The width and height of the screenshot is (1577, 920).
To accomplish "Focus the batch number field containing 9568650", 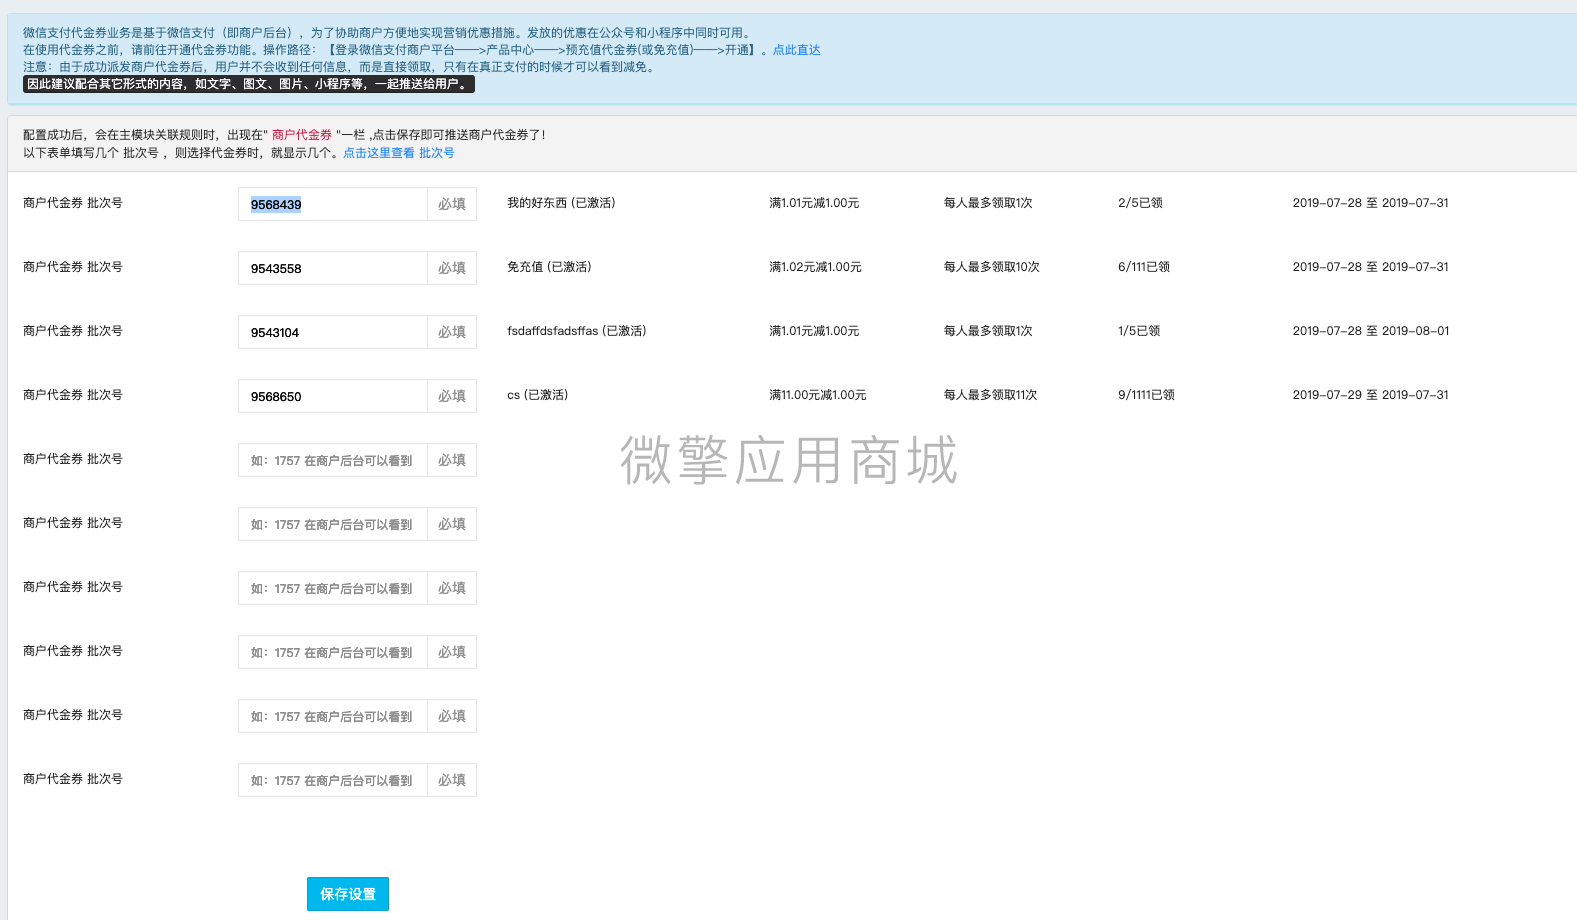I will [x=333, y=396].
